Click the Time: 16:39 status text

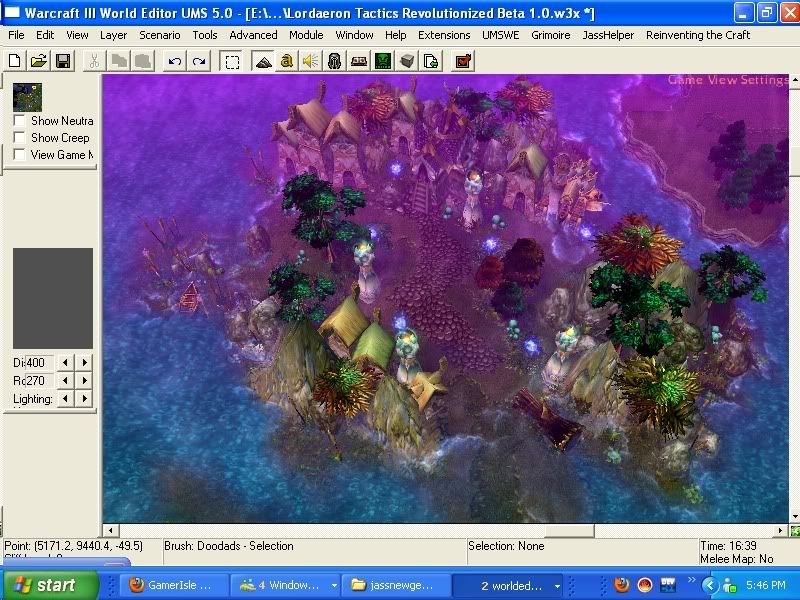click(x=728, y=546)
